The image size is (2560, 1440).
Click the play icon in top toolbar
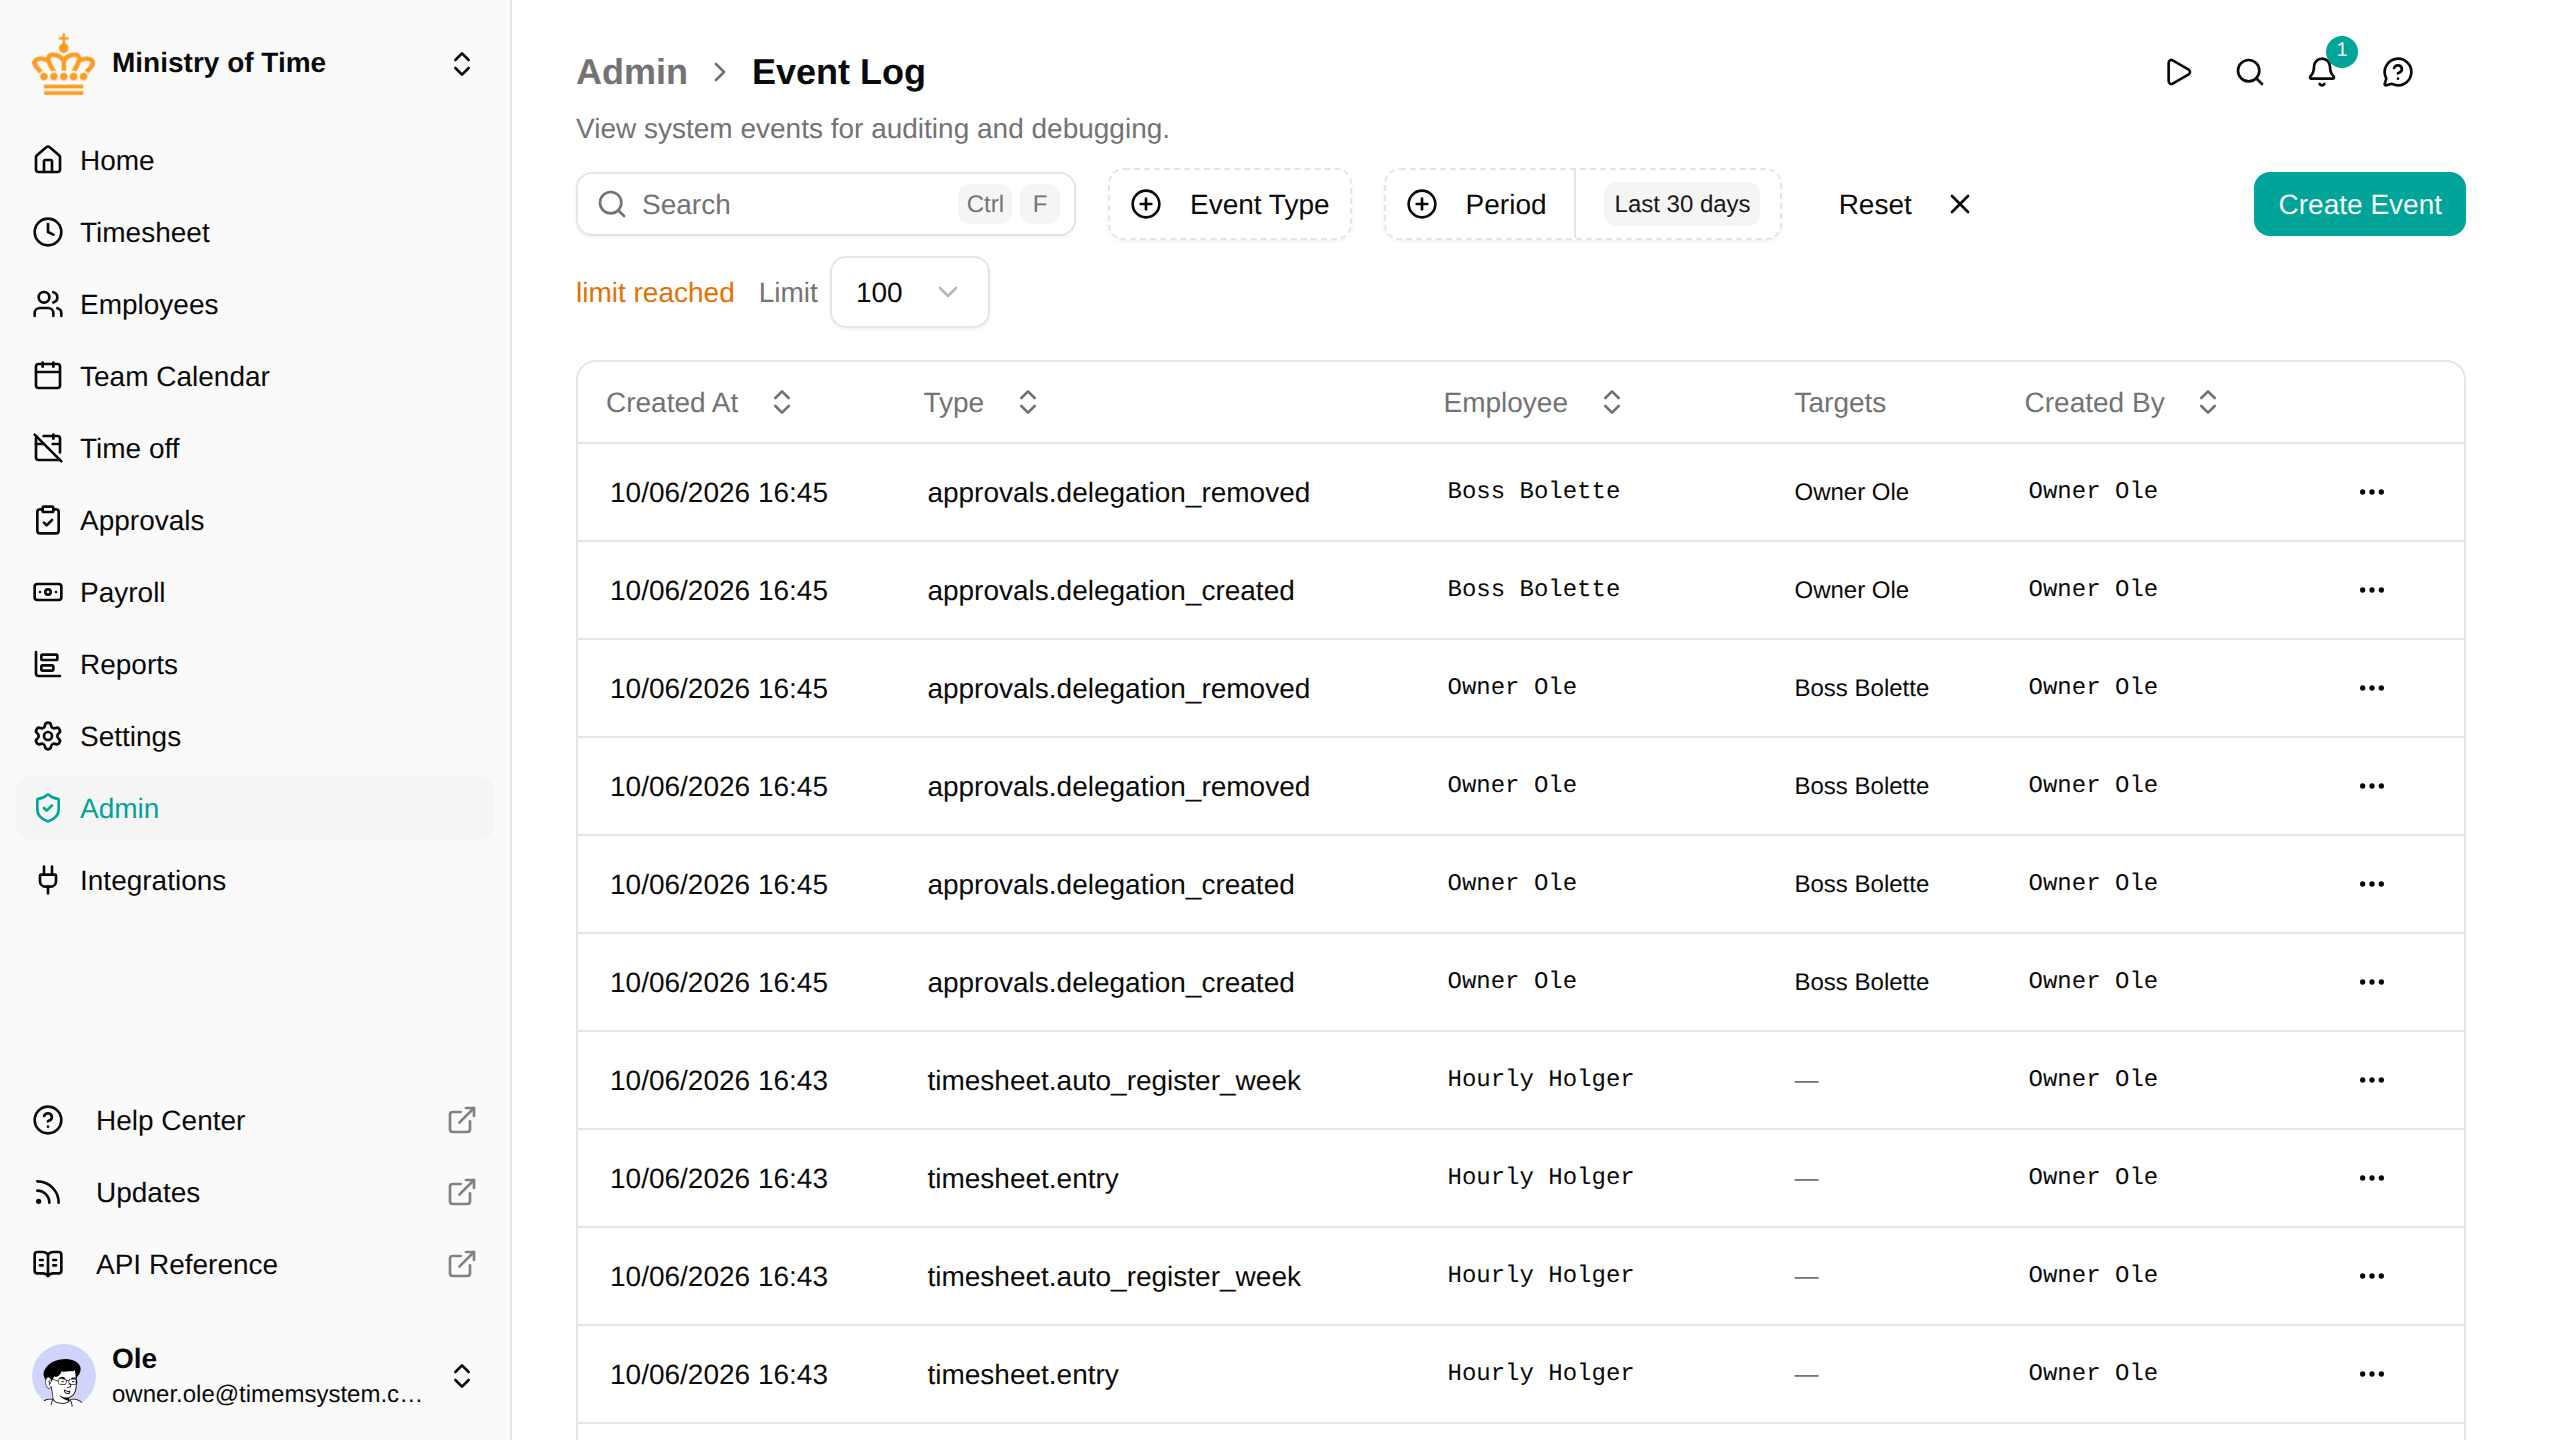tap(2178, 72)
